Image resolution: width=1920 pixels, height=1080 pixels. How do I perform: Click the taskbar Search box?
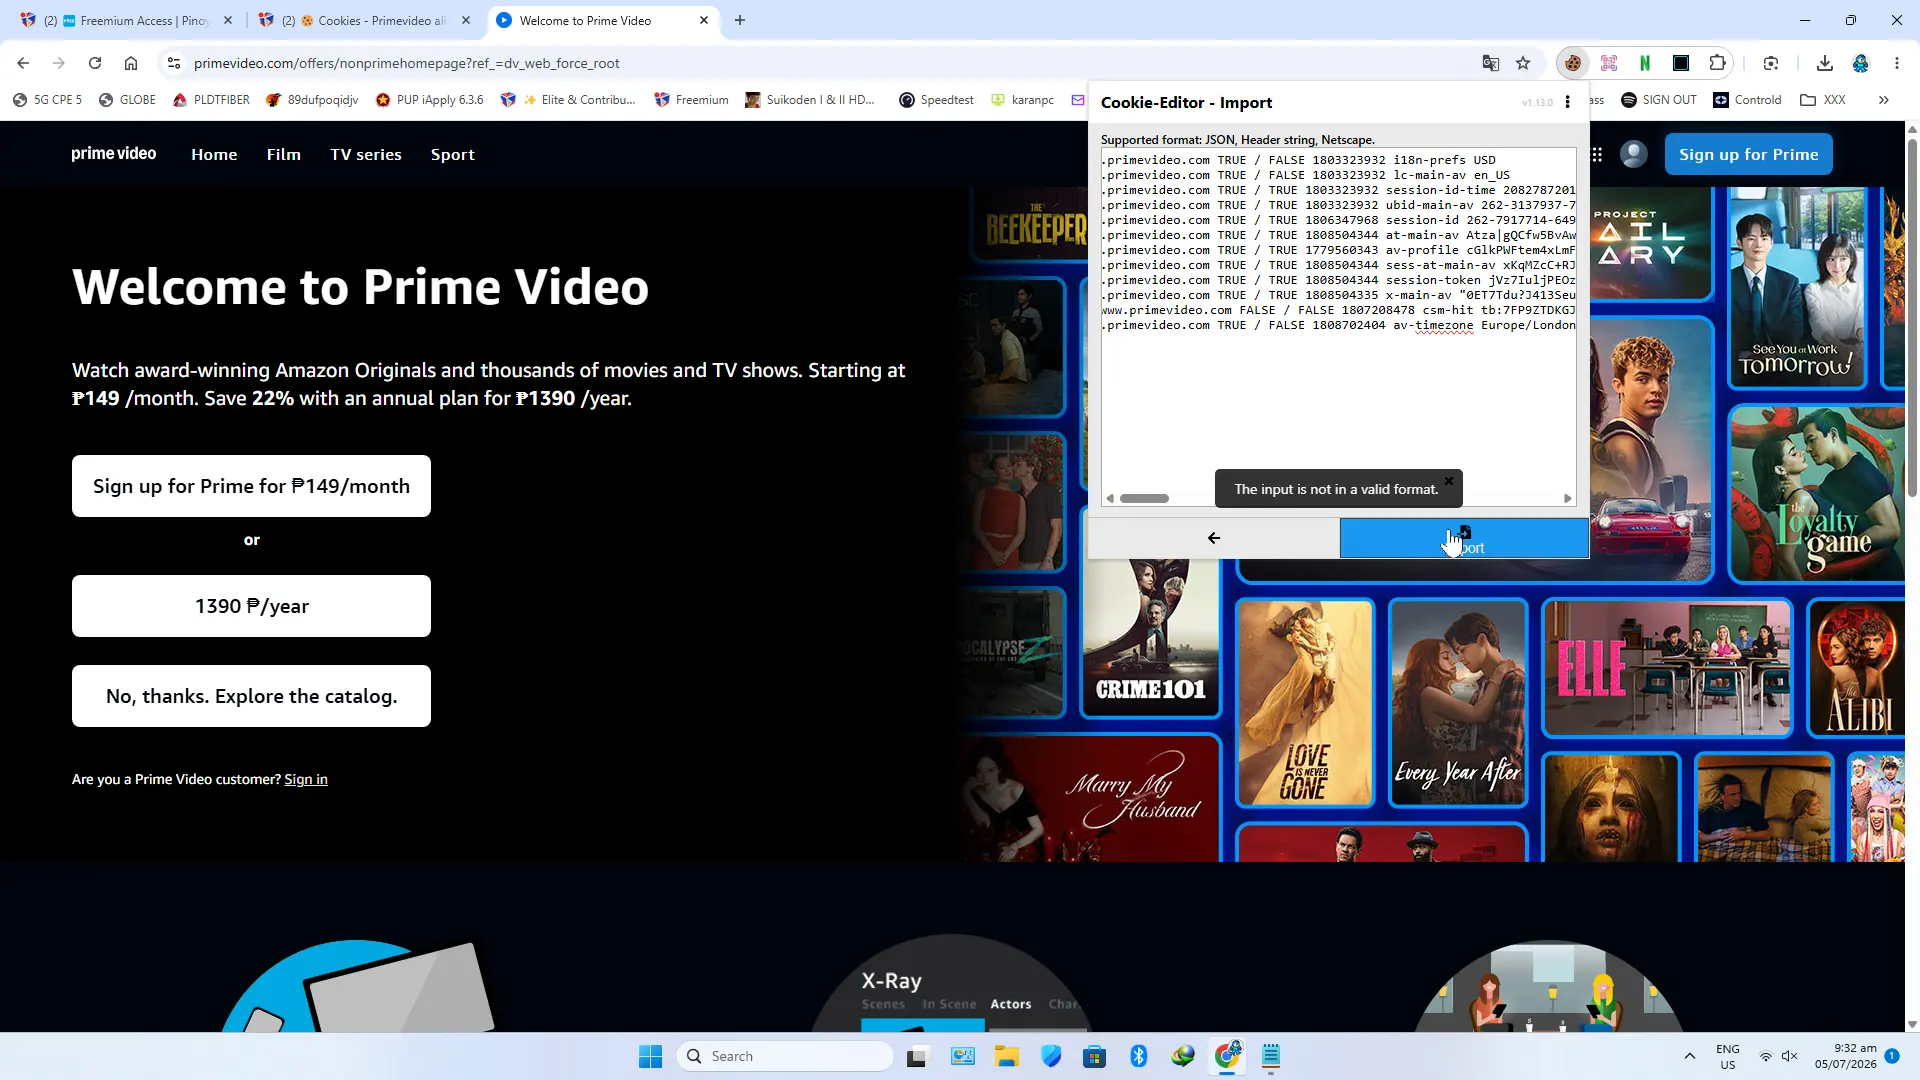785,1056
